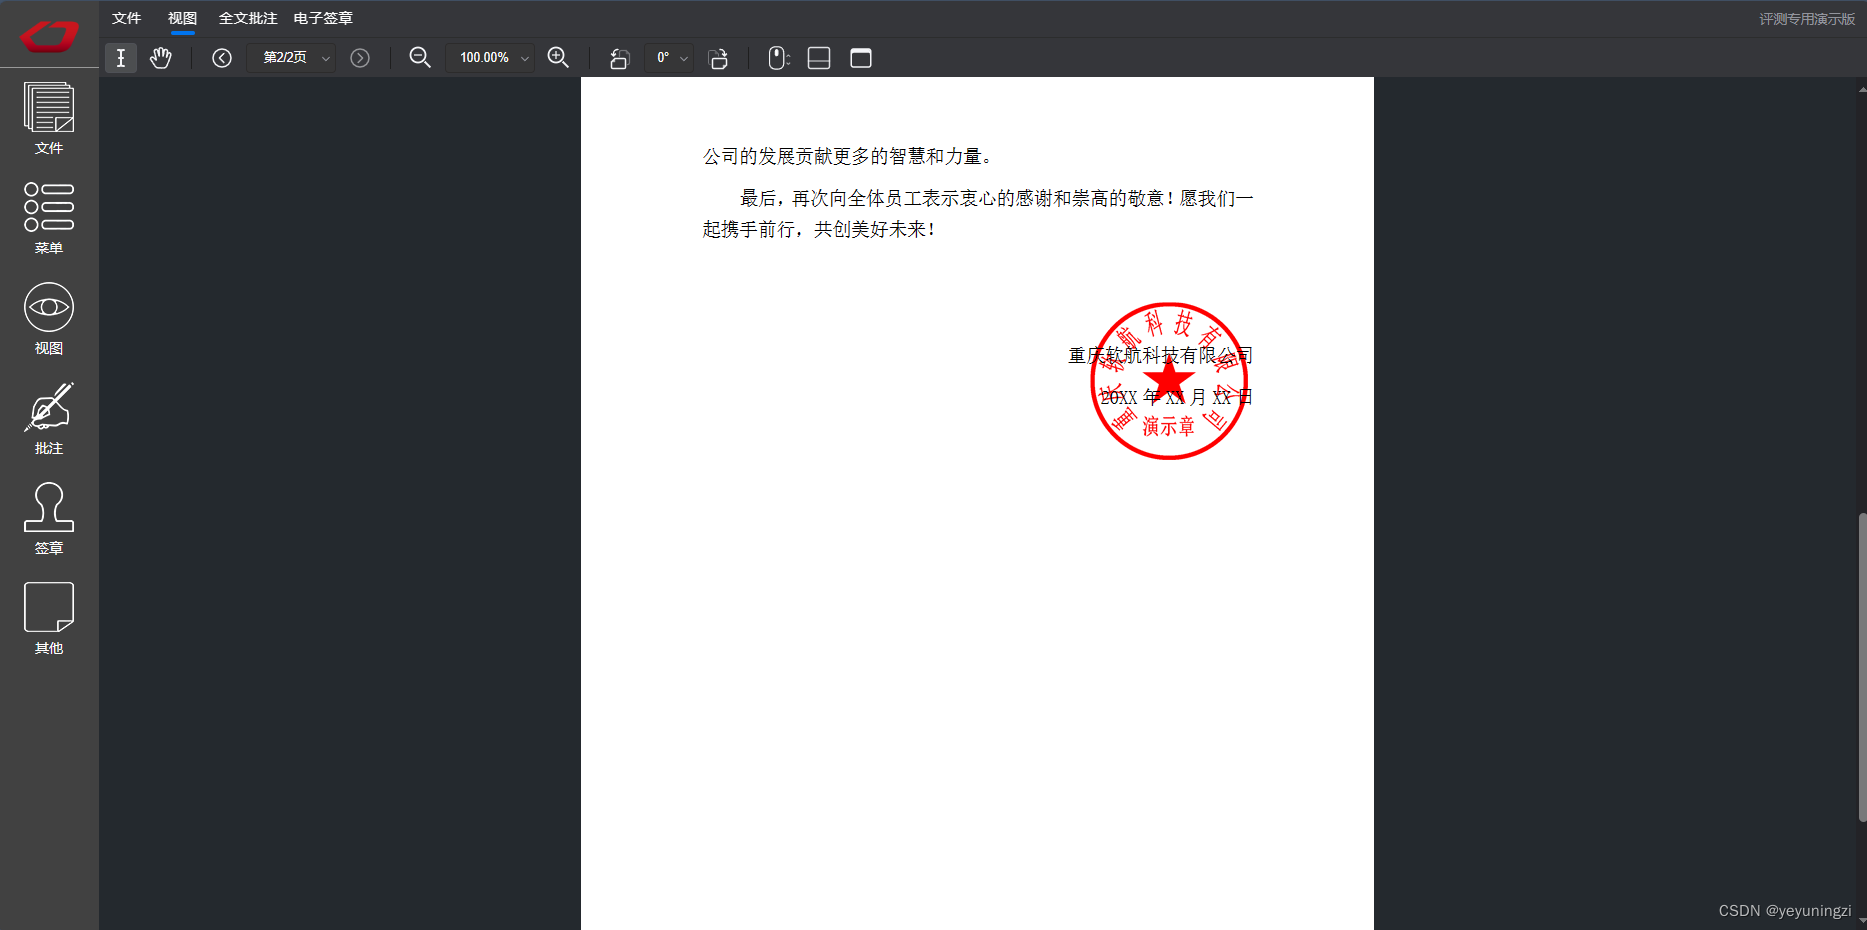
Task: Go to the previous page
Action: 222,58
